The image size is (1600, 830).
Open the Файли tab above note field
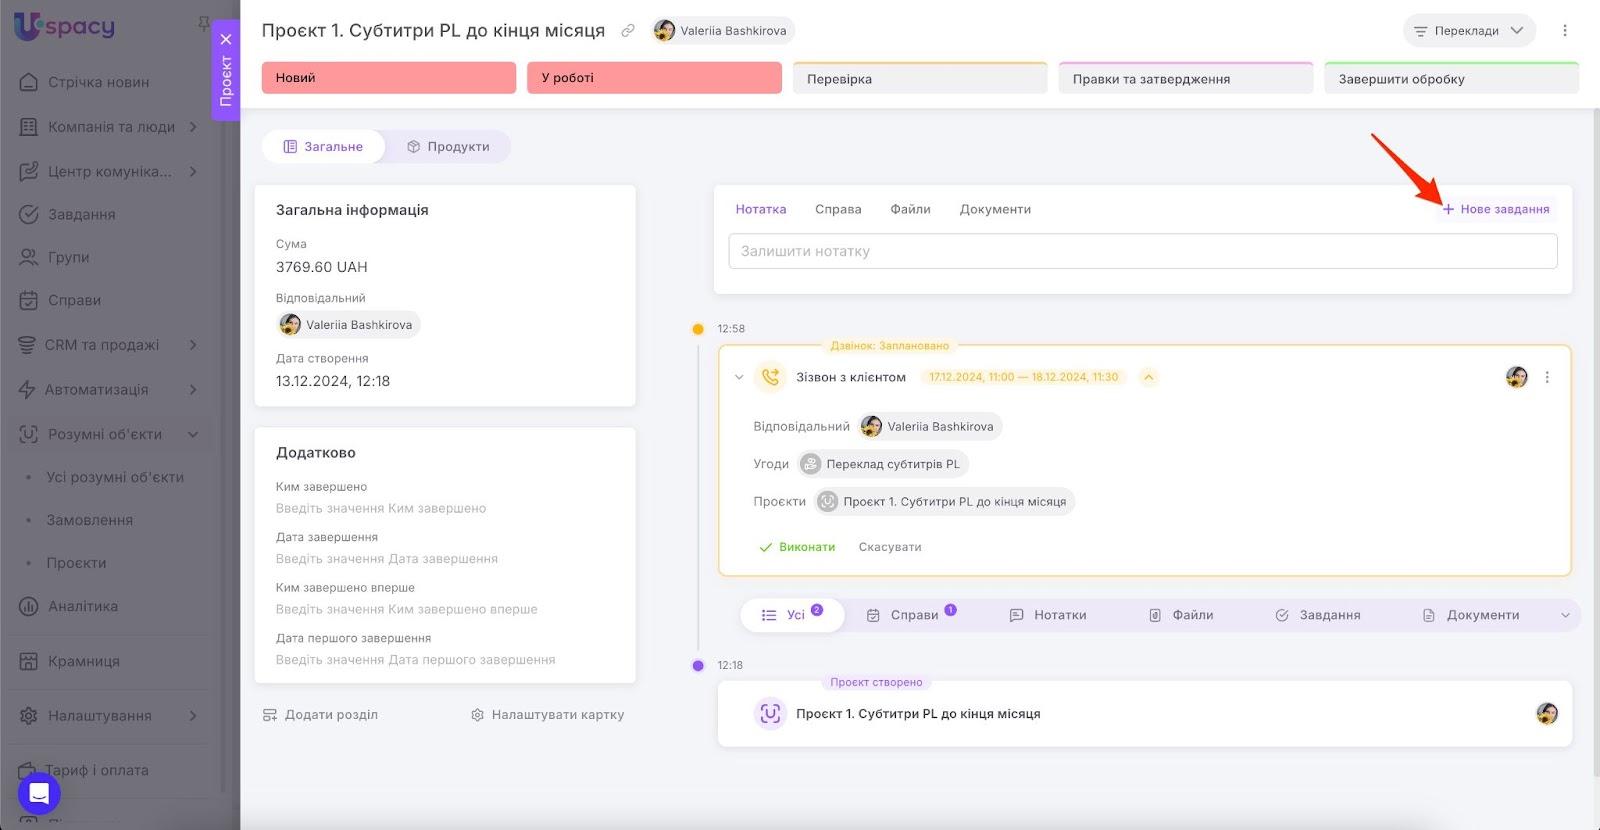(x=910, y=209)
